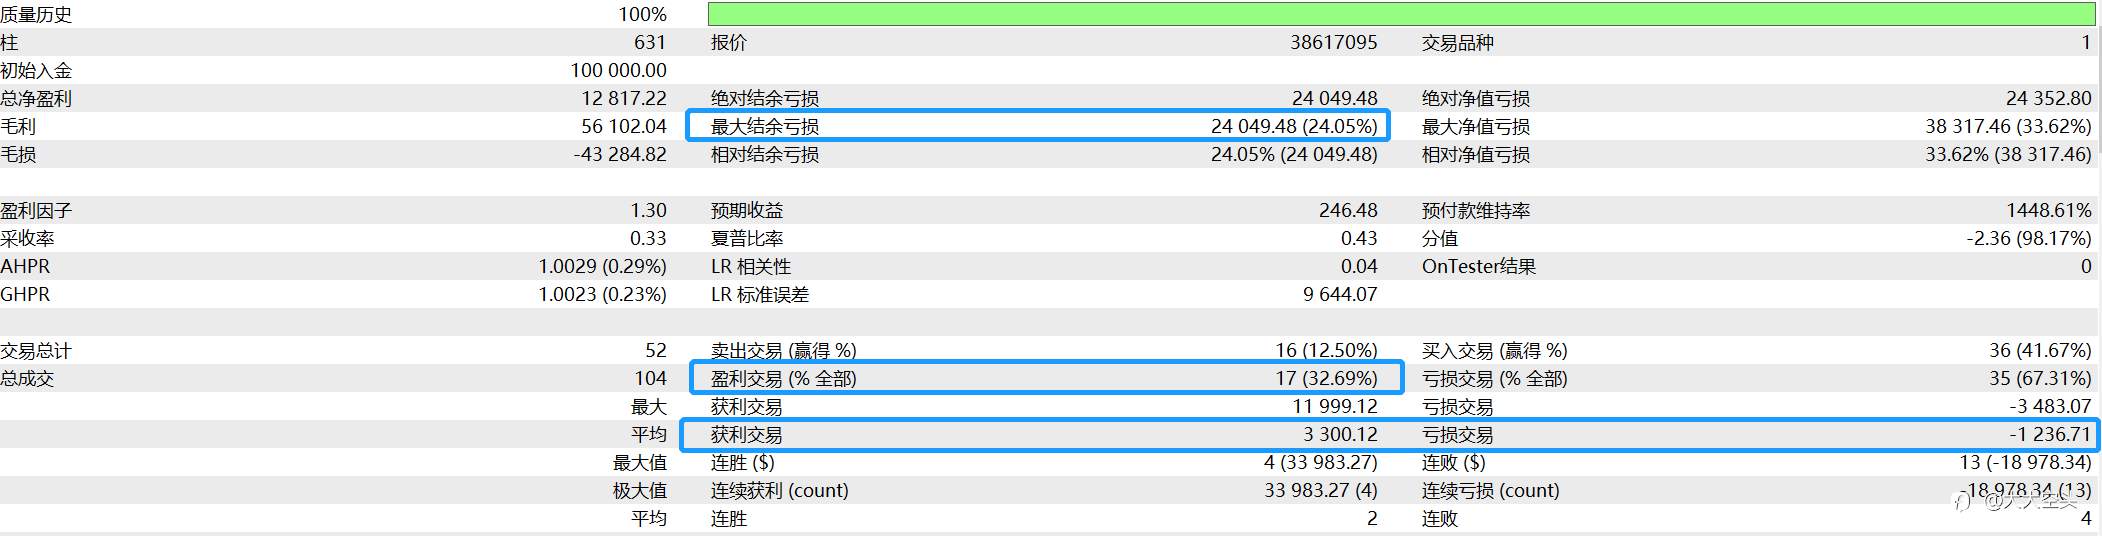The width and height of the screenshot is (2102, 536).
Task: Select the '盈利交易 (% 全部)' label
Action: pos(783,378)
